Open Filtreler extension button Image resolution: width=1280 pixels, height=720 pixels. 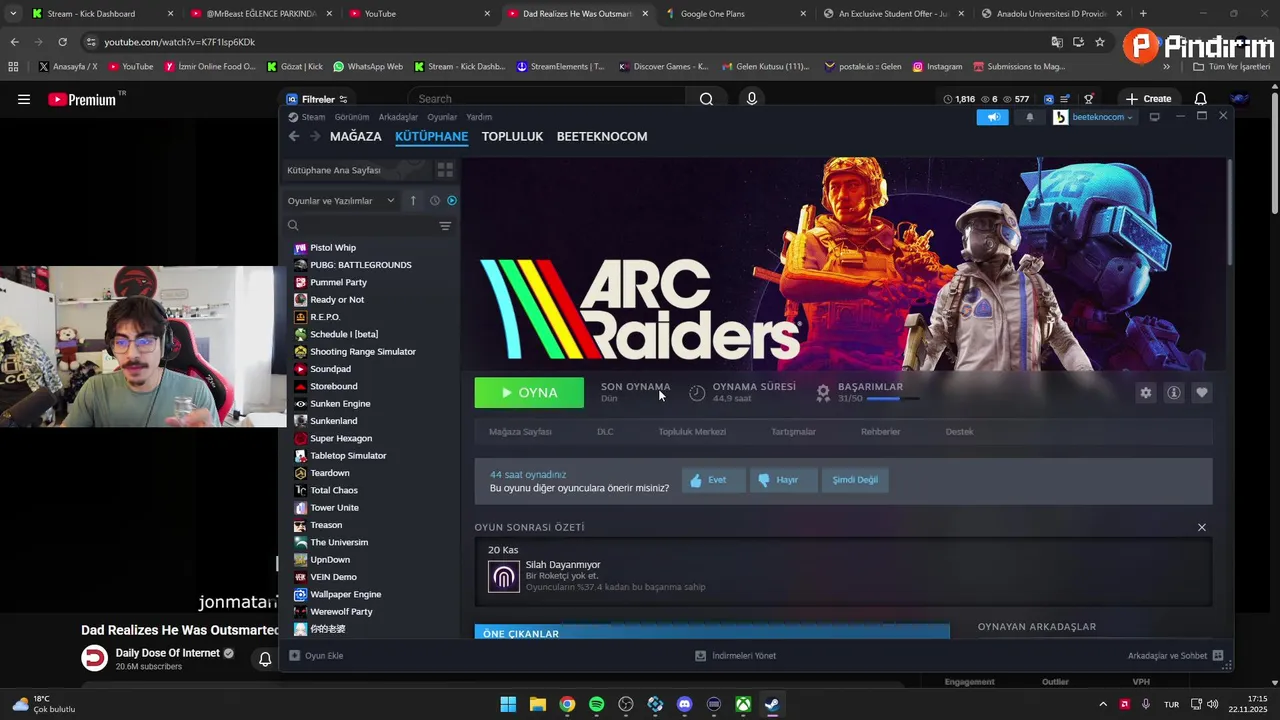[317, 99]
